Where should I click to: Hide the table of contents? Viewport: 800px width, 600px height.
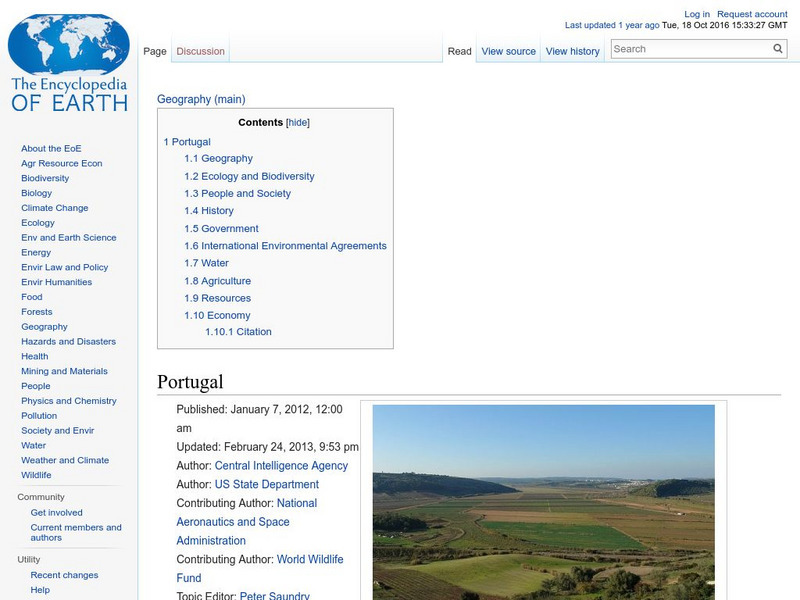point(297,122)
